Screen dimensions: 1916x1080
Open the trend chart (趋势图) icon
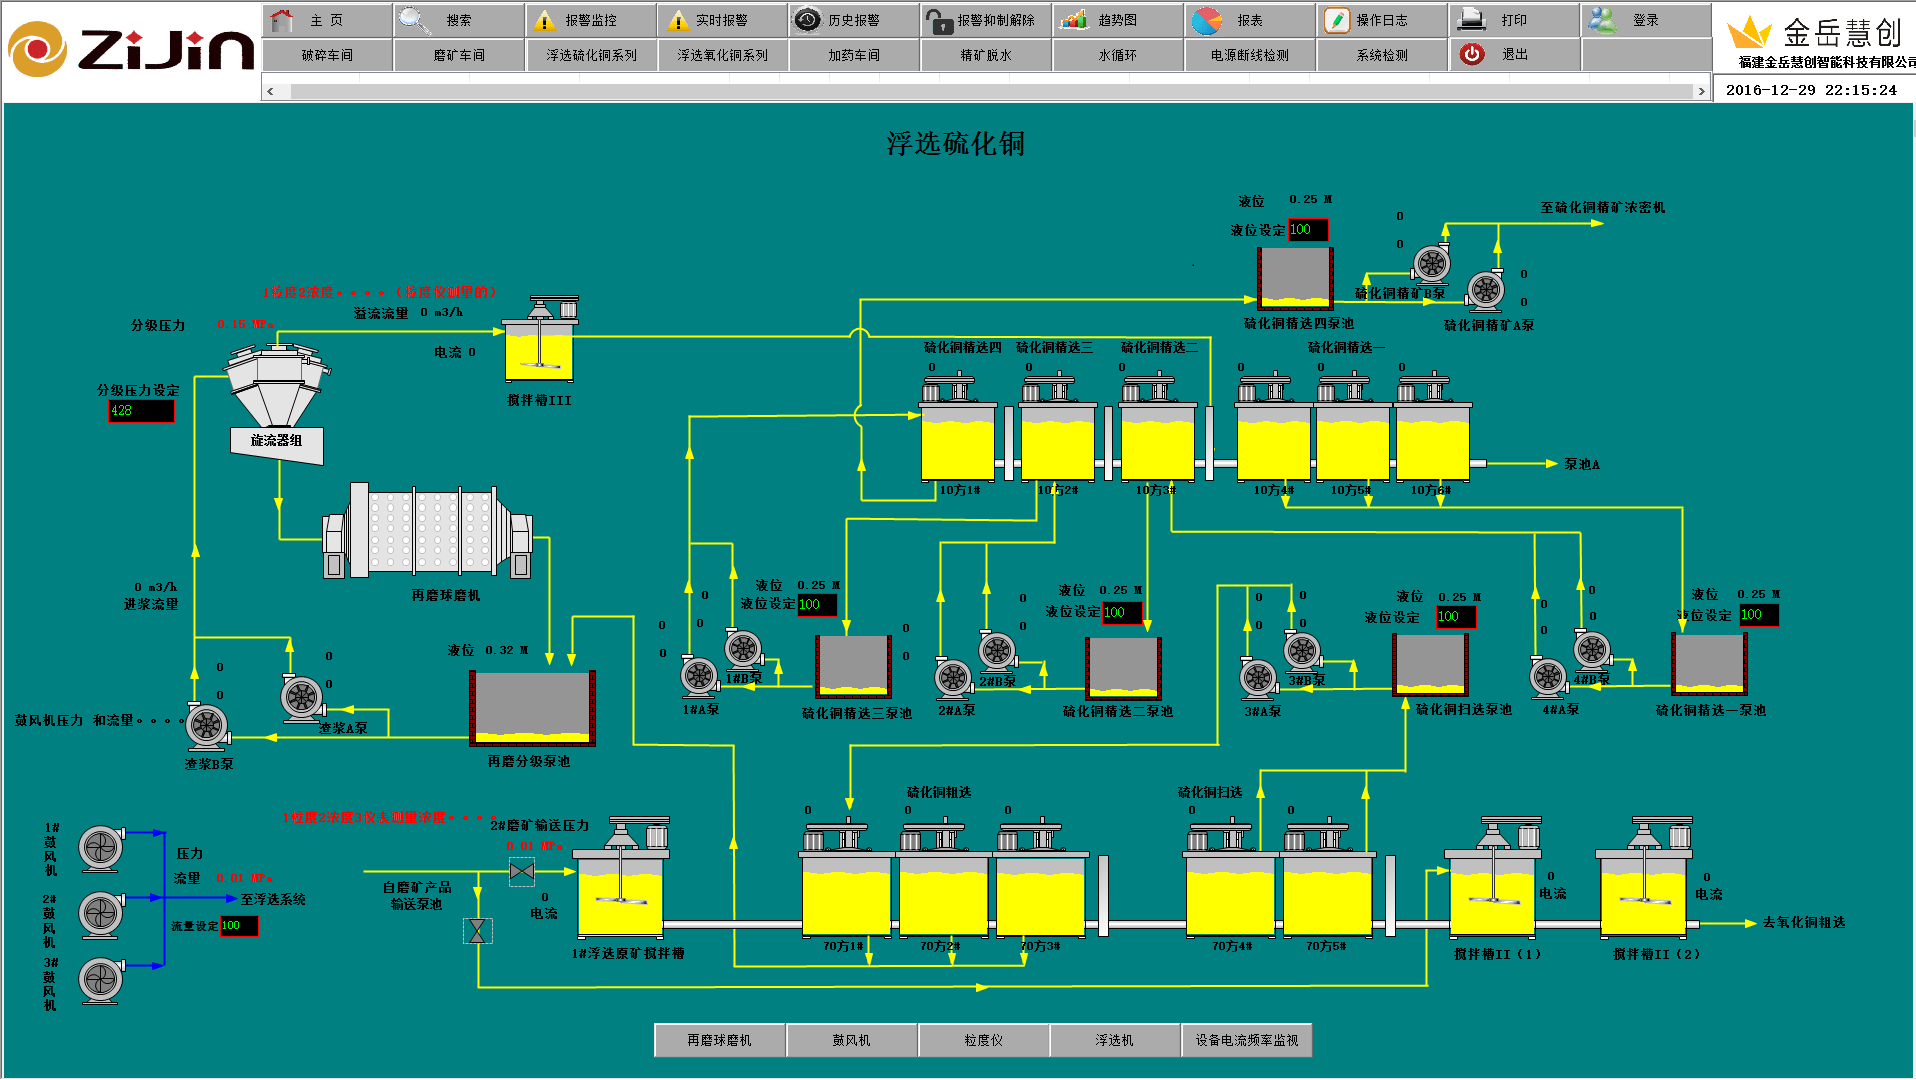pyautogui.click(x=1074, y=20)
